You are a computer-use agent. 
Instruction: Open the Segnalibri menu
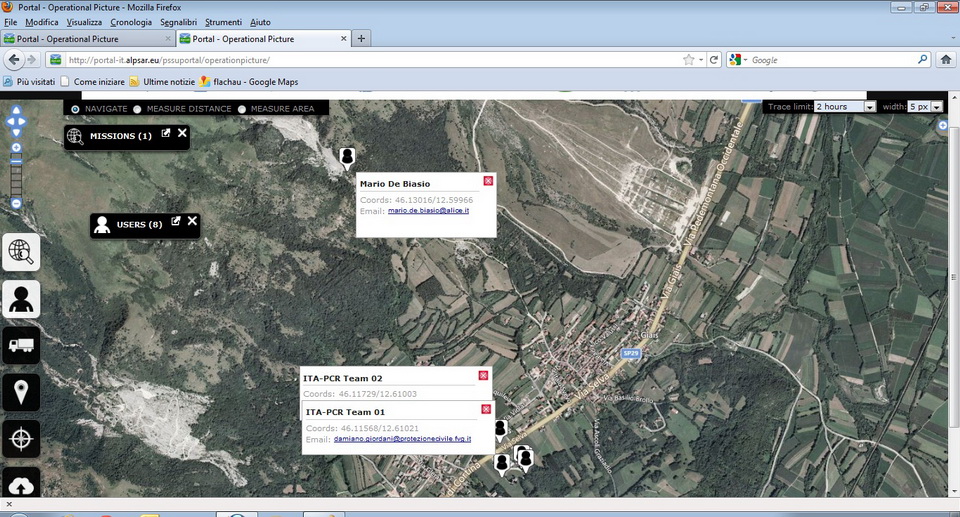(178, 22)
